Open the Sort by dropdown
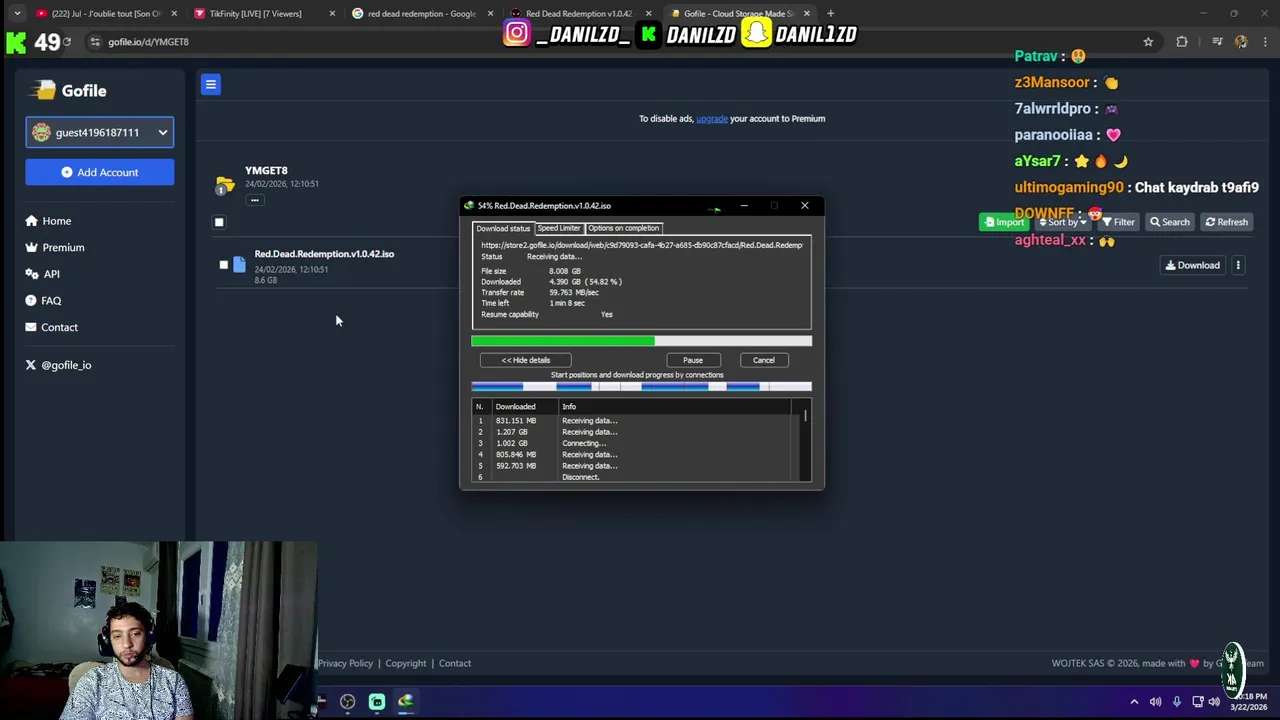This screenshot has width=1280, height=720. coord(1063,222)
